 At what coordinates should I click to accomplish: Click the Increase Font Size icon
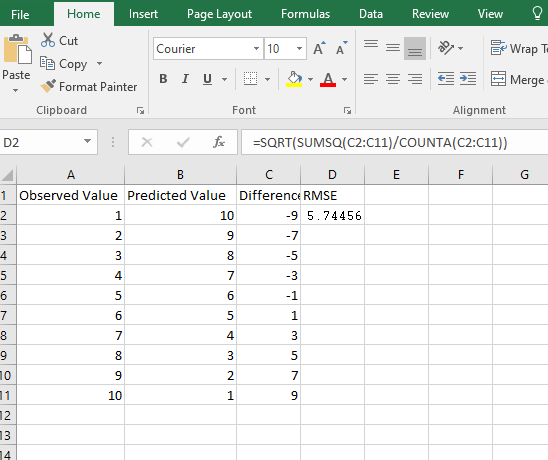pyautogui.click(x=319, y=48)
